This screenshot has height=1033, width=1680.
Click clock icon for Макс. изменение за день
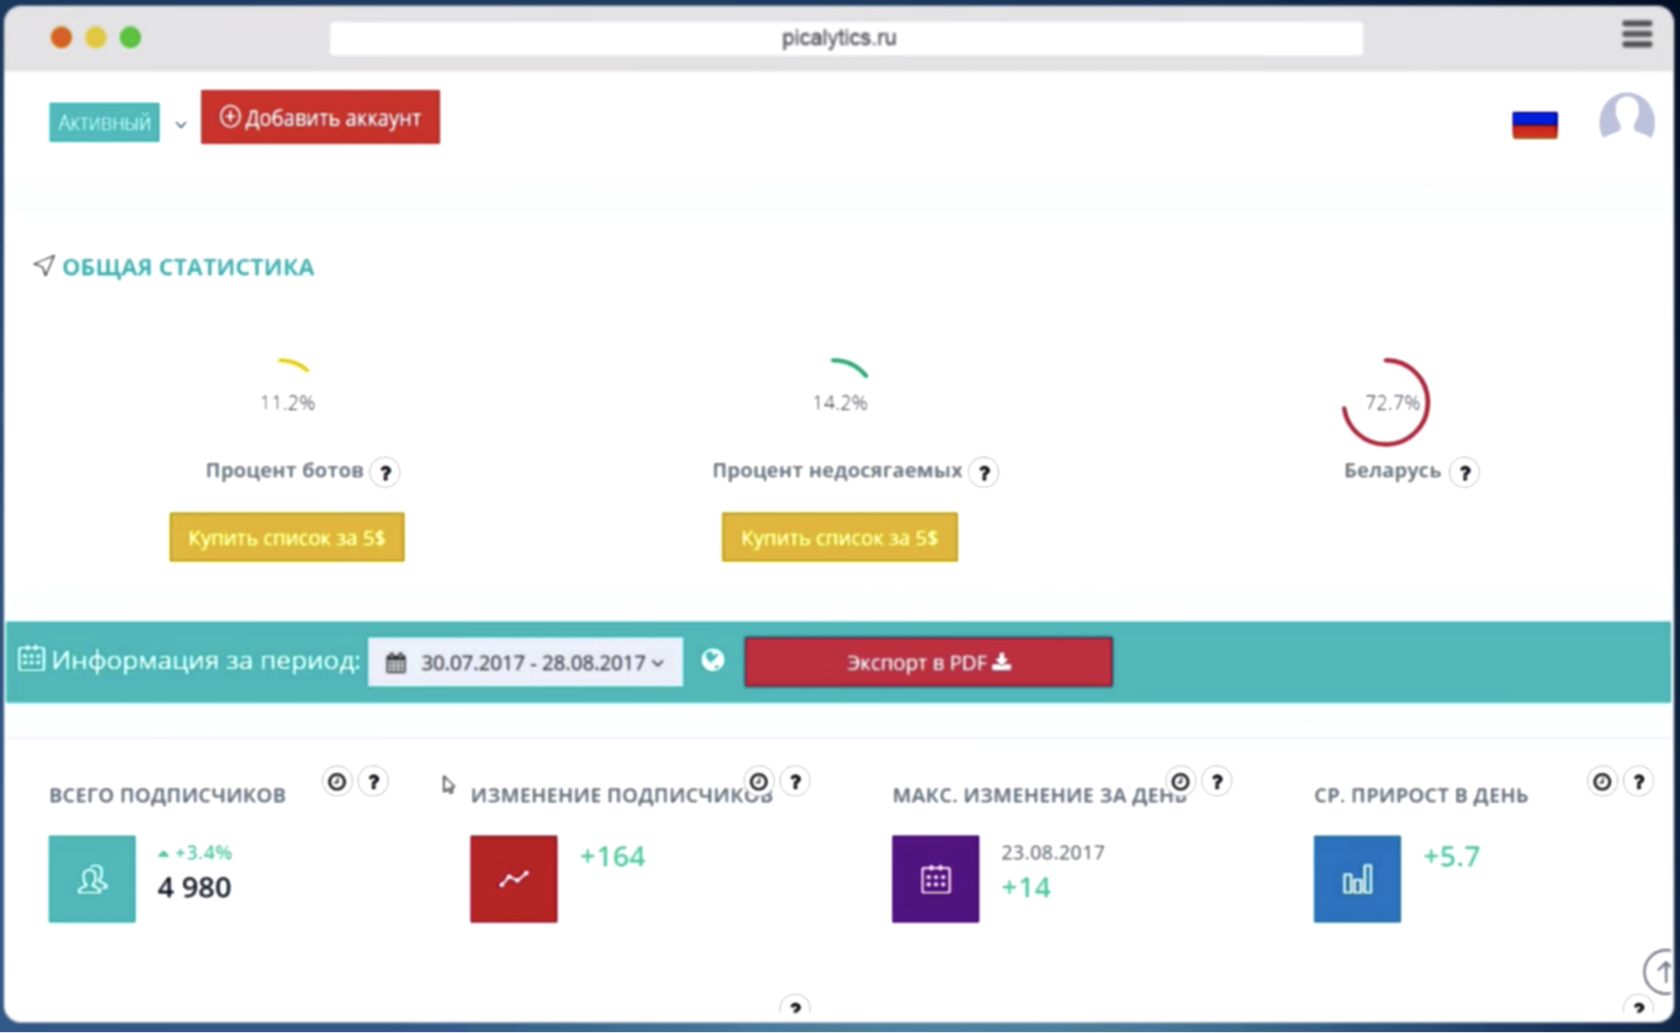point(1180,782)
